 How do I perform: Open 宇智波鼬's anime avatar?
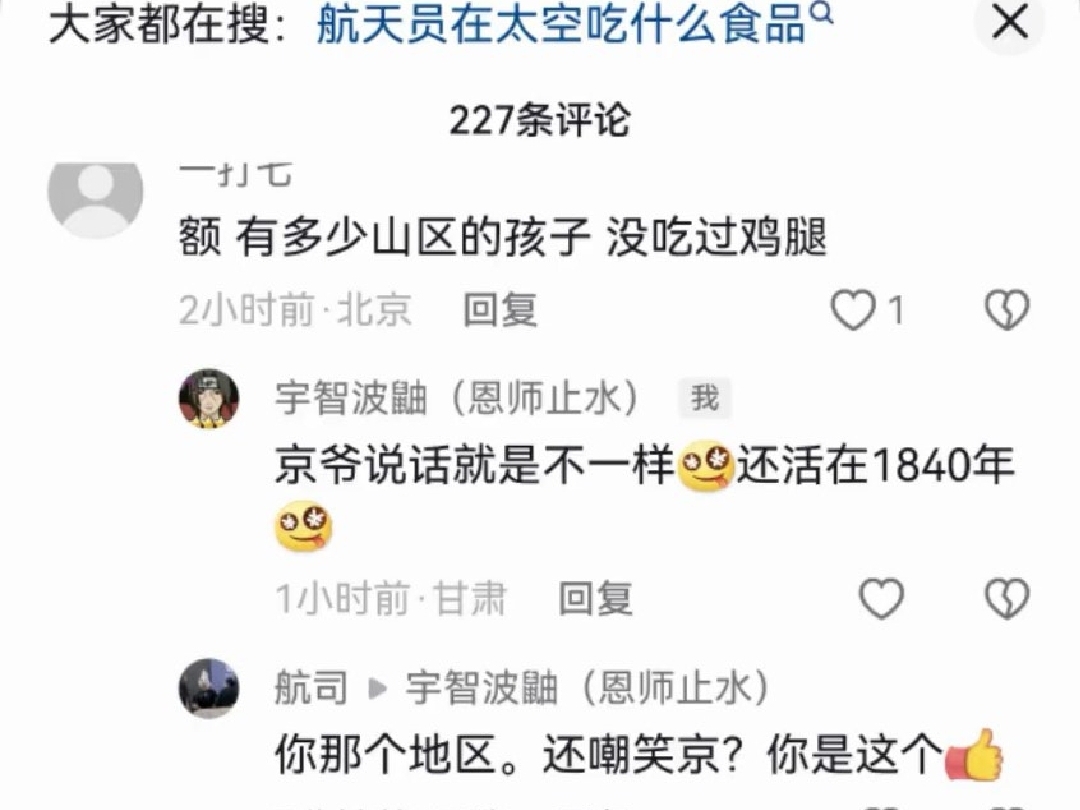[209, 399]
